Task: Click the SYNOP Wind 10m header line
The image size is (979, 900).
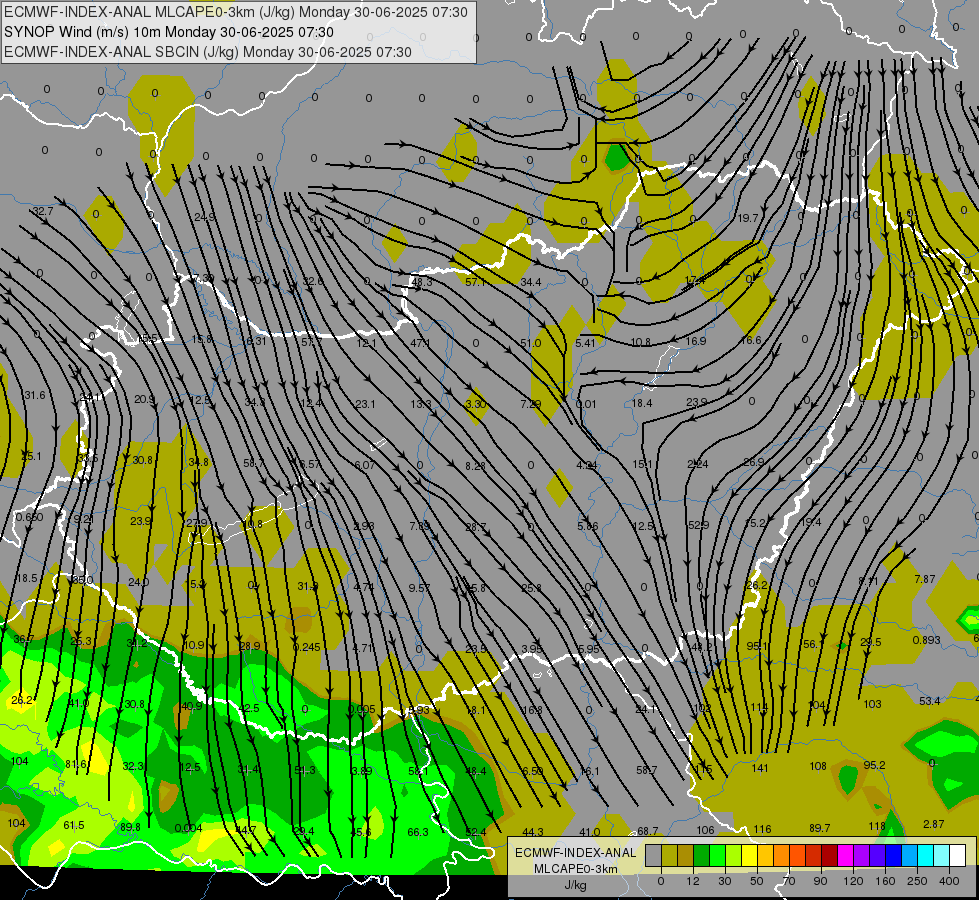Action: coord(169,32)
